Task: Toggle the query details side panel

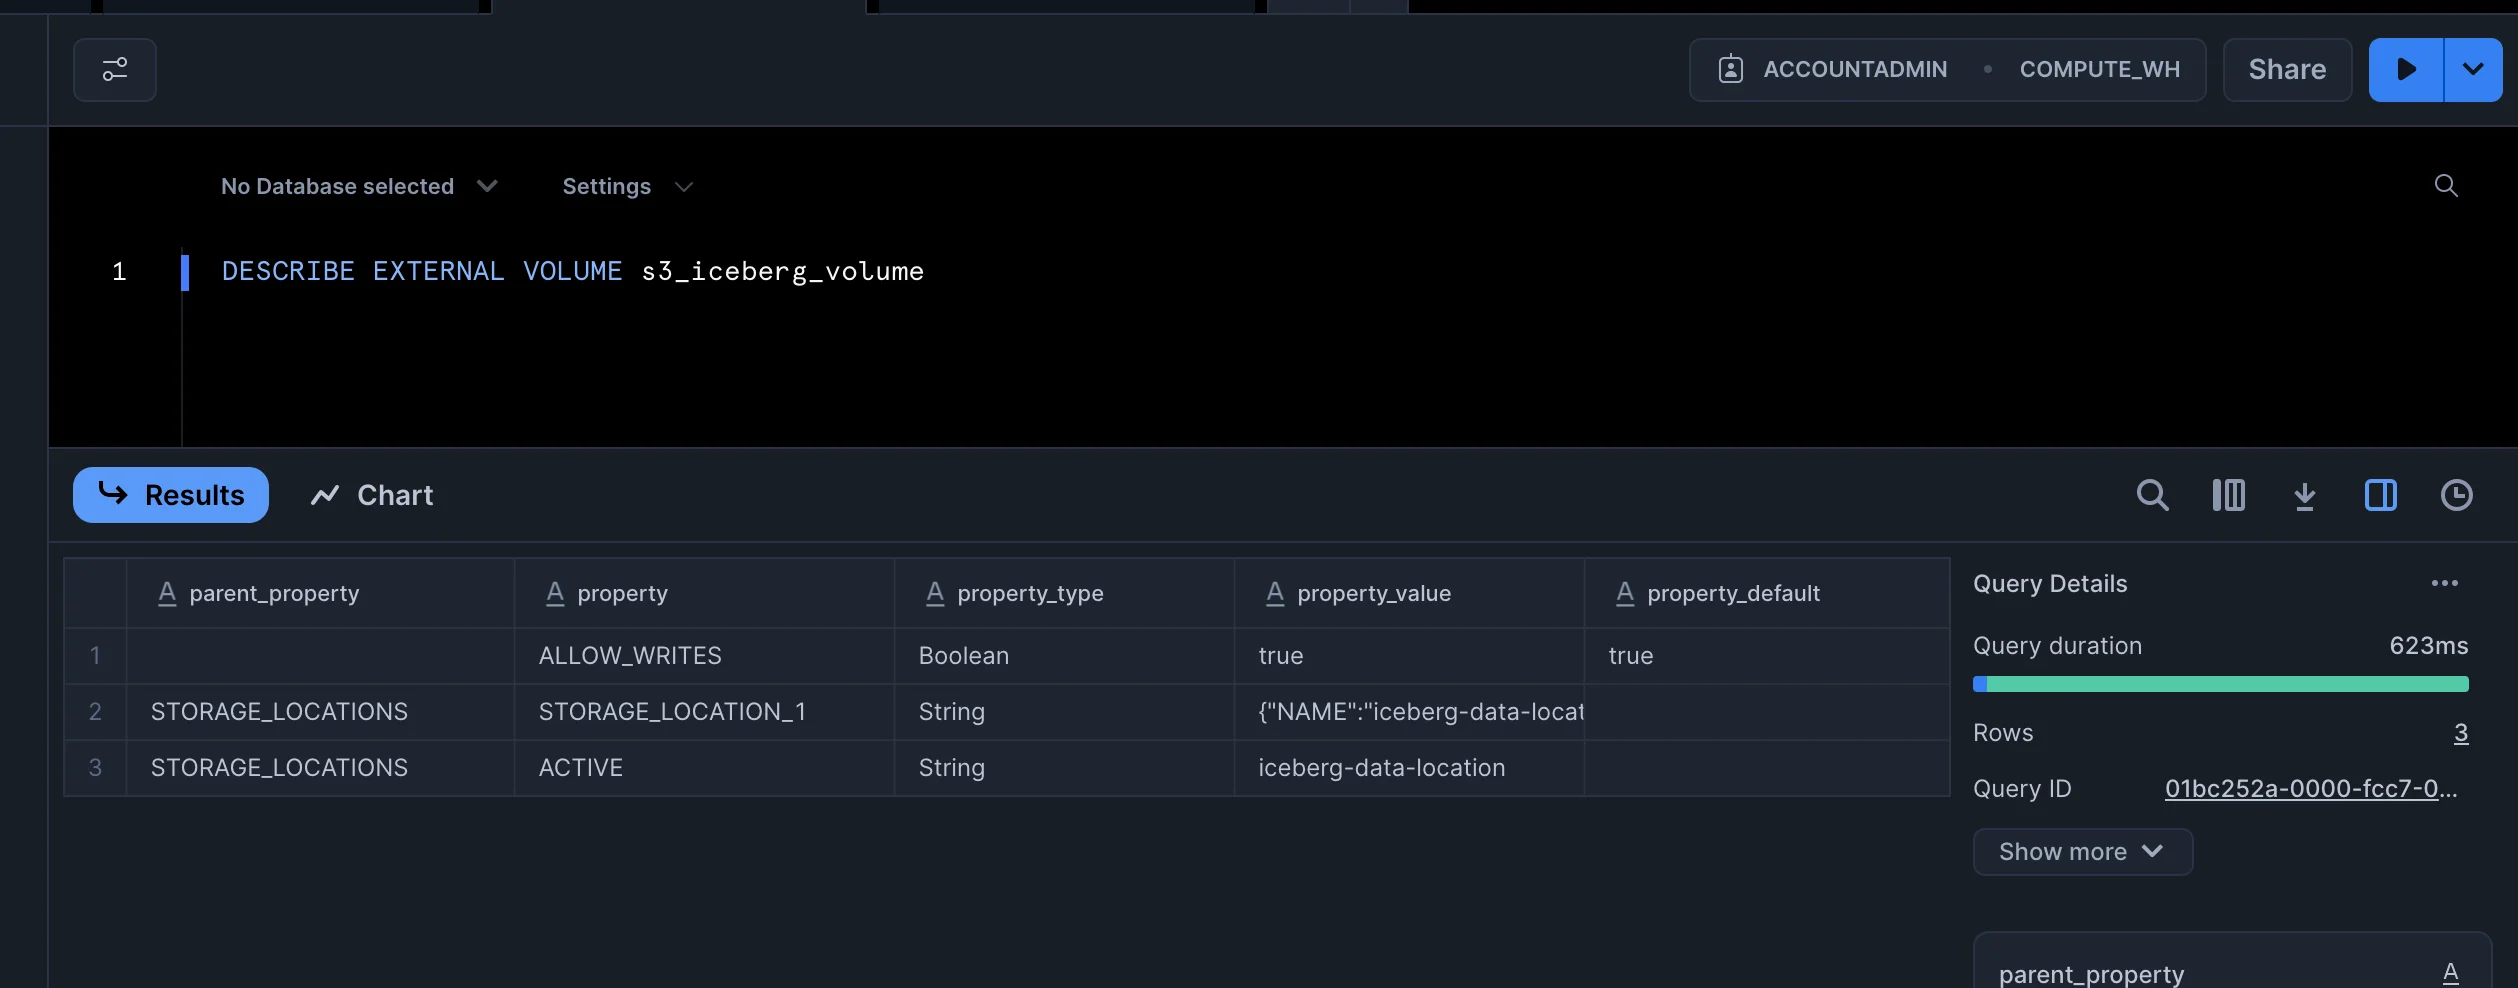Action: 2380,495
